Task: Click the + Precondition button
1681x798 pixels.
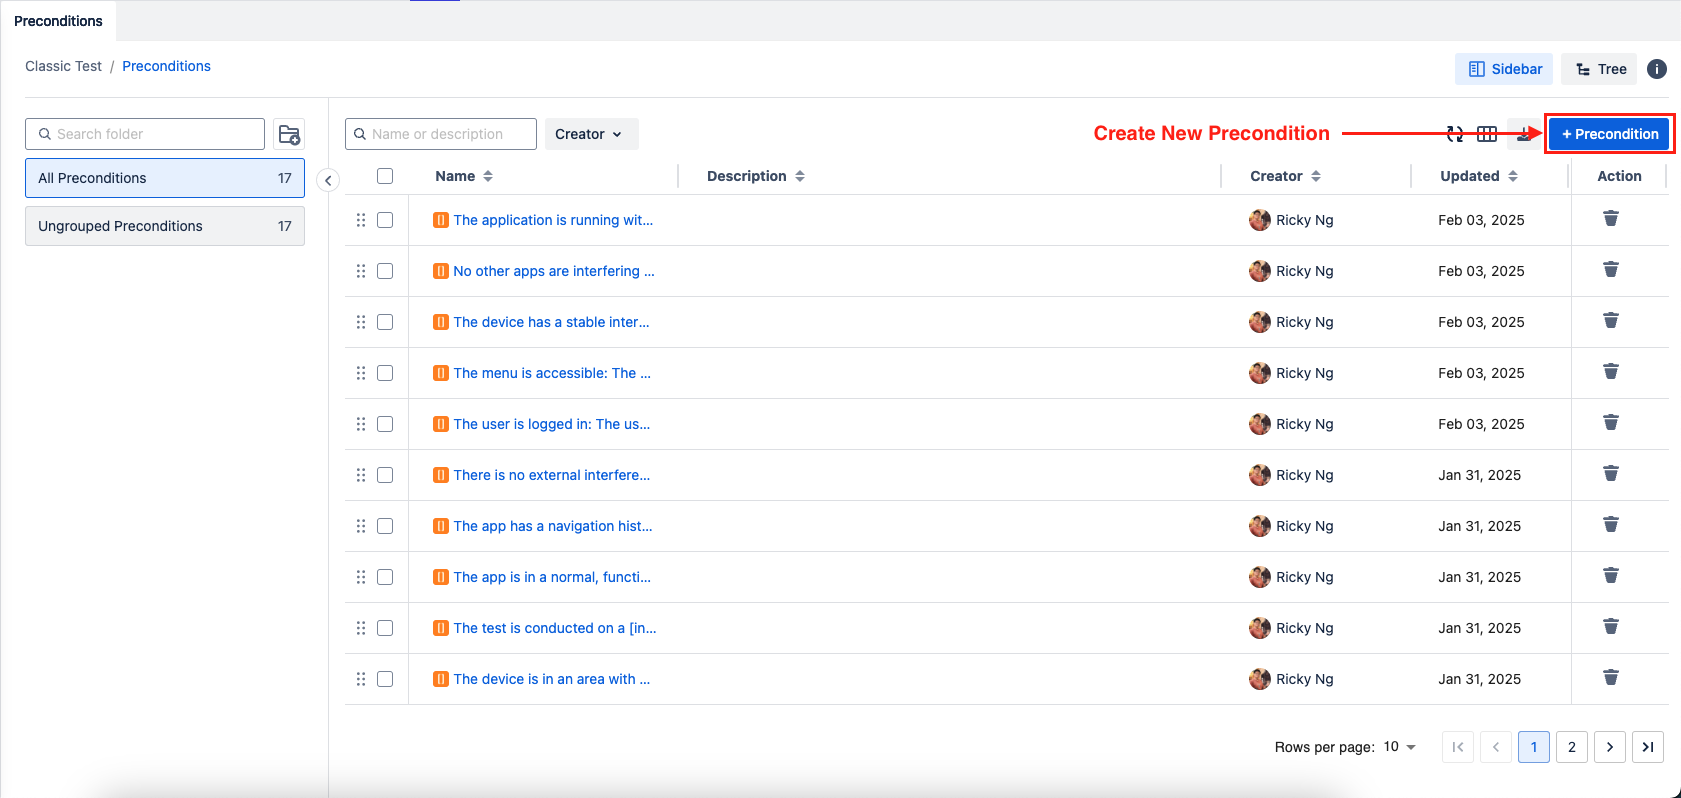Action: 1609,134
